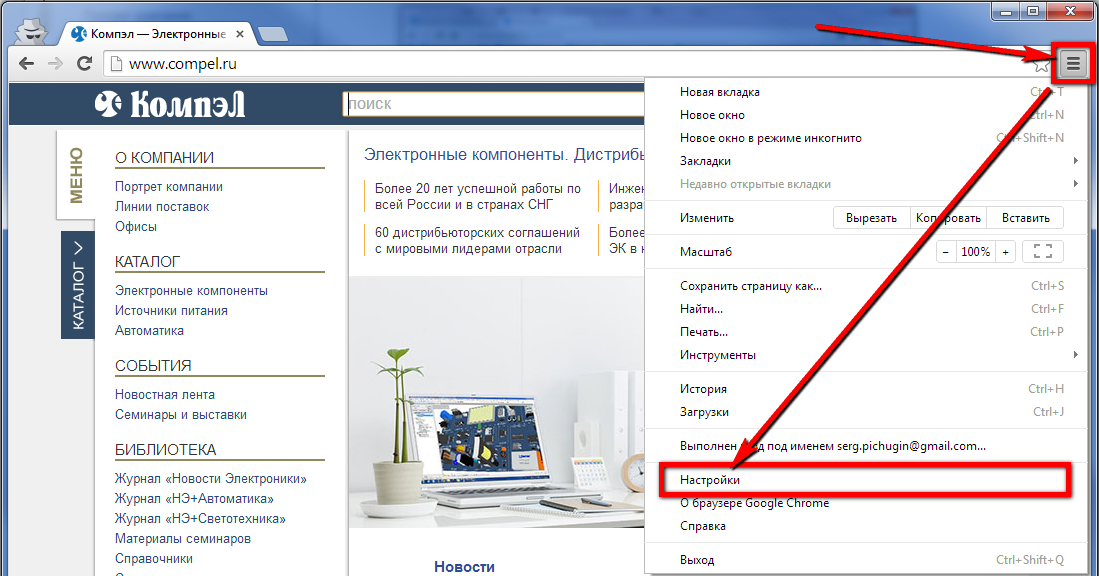Click the «КАТАЛОГ» sidebar section heading

point(148,262)
